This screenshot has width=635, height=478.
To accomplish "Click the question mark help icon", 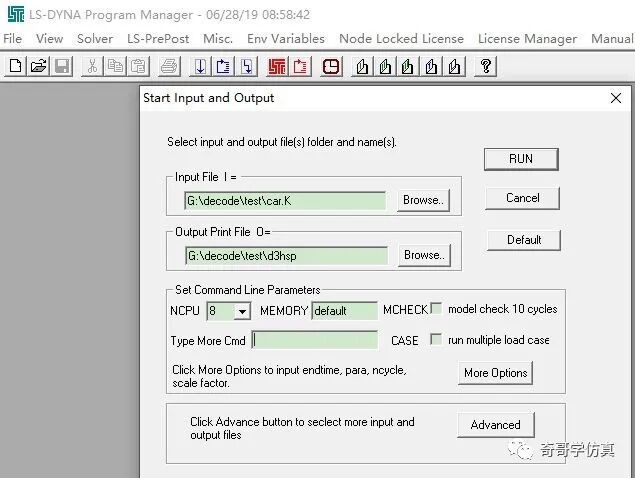I will [486, 66].
